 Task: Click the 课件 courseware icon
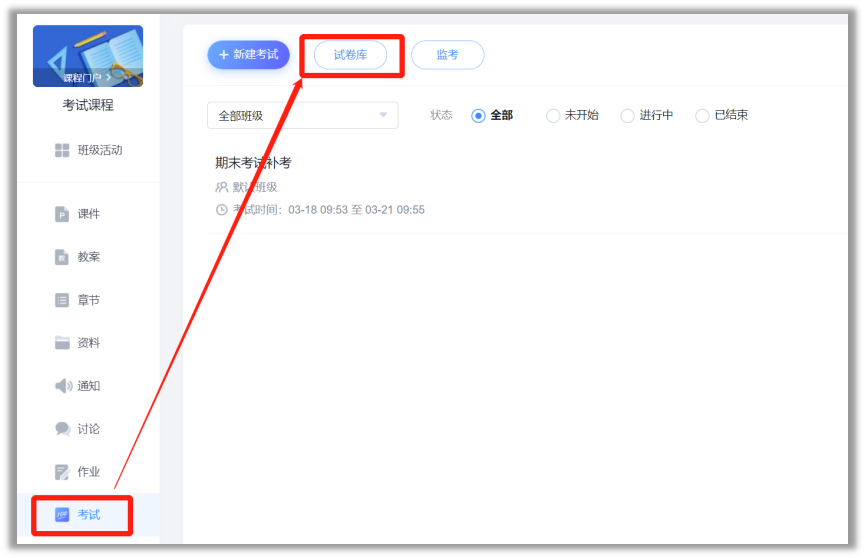pyautogui.click(x=62, y=214)
